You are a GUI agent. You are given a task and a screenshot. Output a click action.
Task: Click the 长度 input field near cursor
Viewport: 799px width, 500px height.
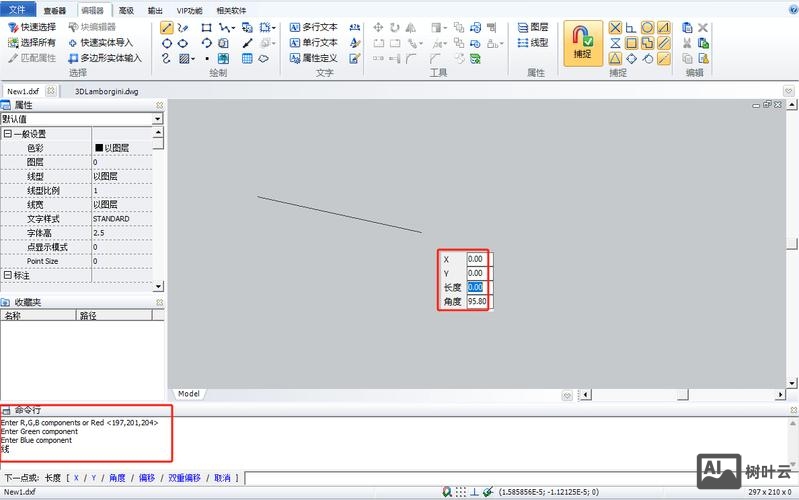pyautogui.click(x=475, y=287)
